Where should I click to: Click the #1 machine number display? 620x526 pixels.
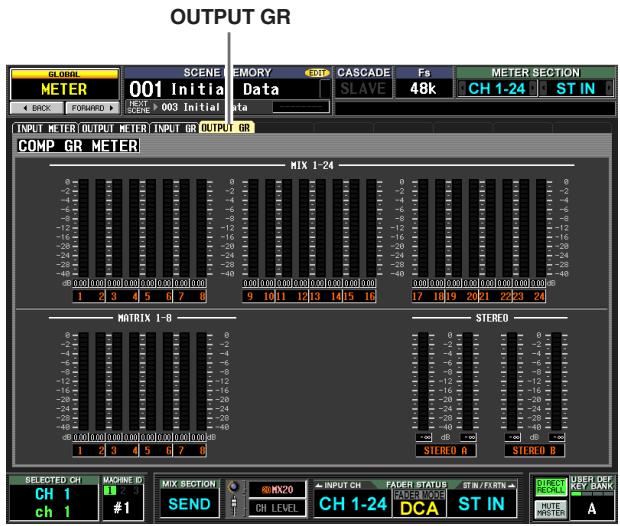pyautogui.click(x=122, y=507)
